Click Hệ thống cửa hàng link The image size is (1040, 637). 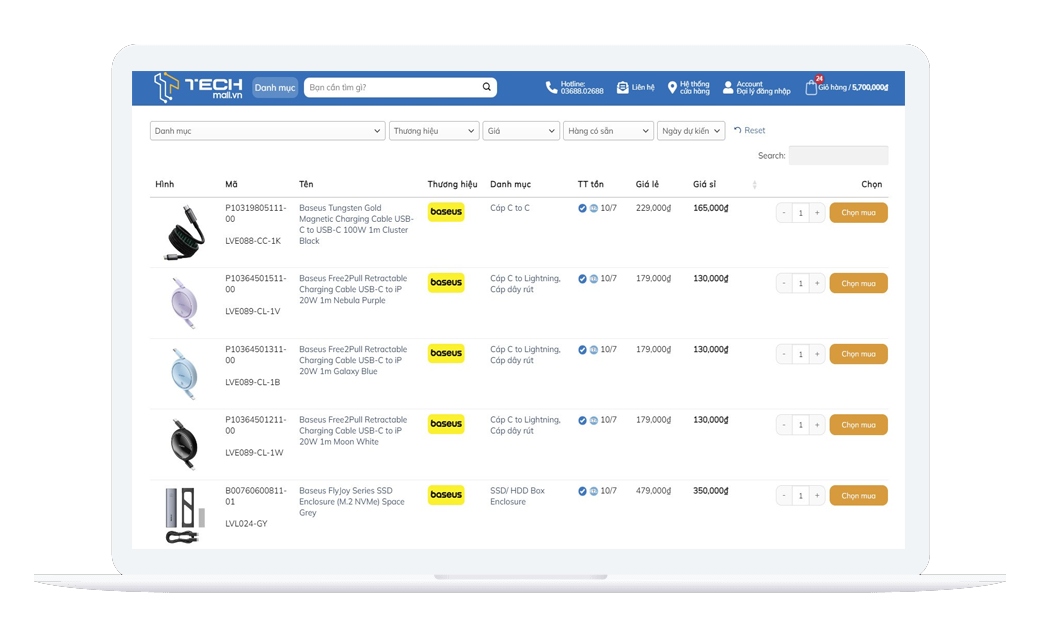(694, 88)
